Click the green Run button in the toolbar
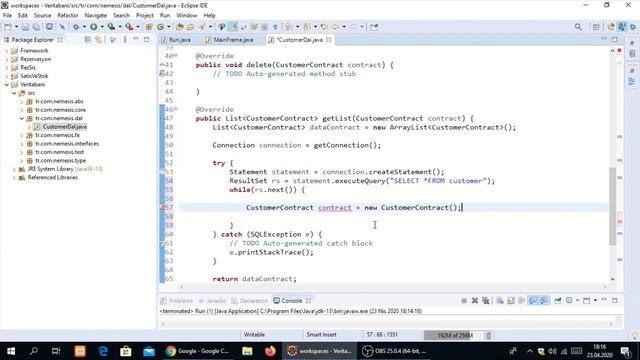 [x=93, y=27]
